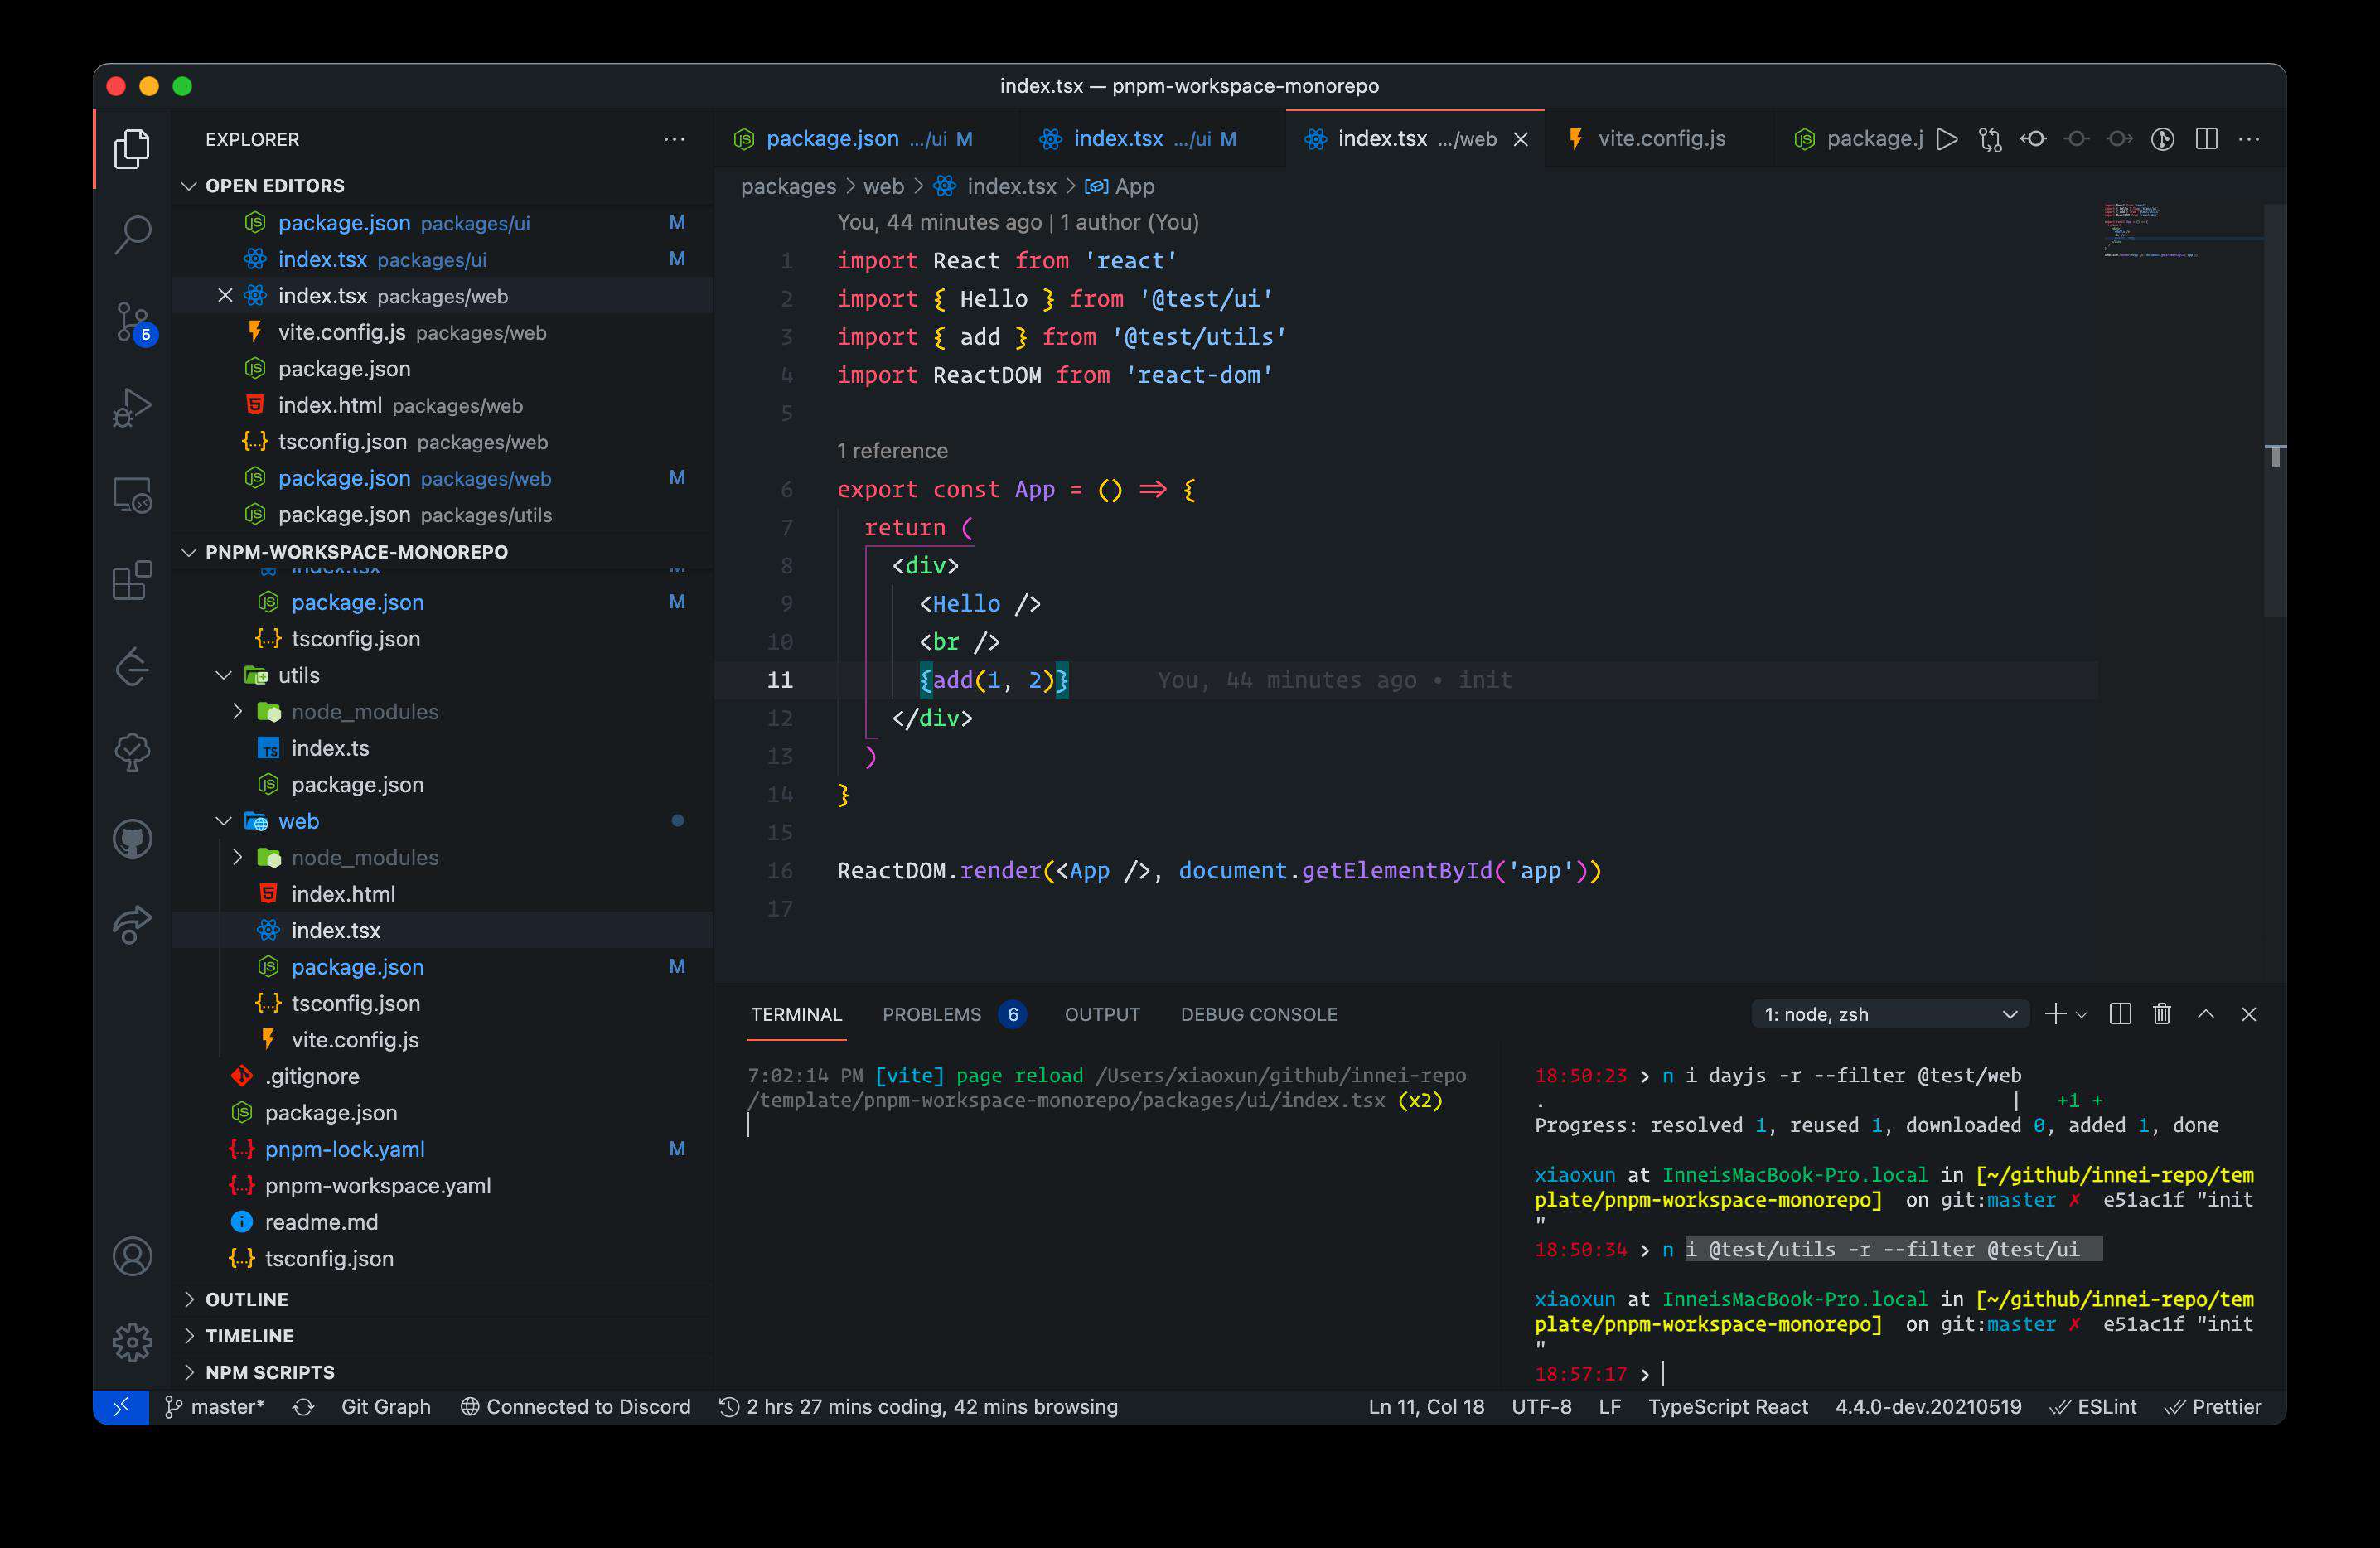Collapse the Open Editors section
The image size is (2380, 1548).
coord(189,186)
